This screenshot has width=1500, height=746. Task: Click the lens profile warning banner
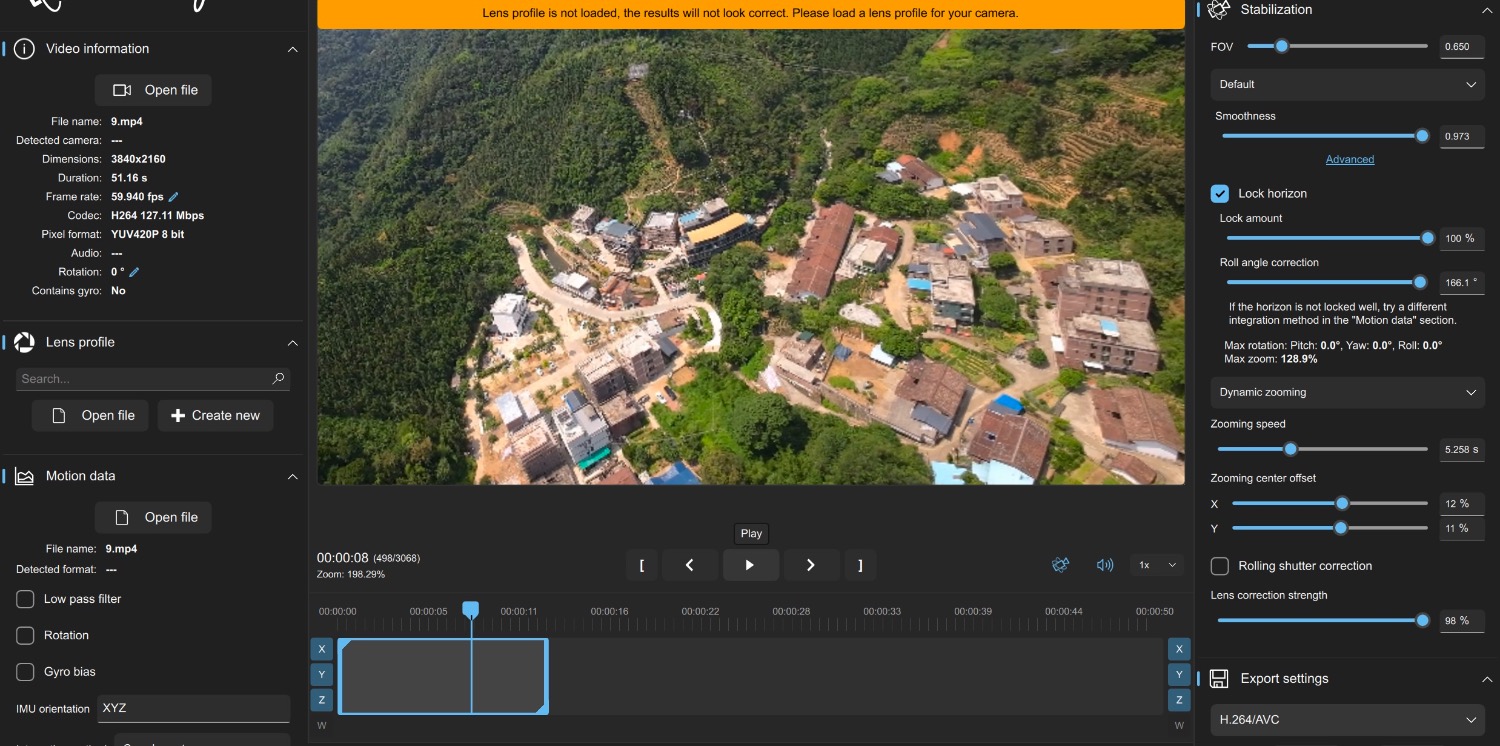tap(751, 14)
